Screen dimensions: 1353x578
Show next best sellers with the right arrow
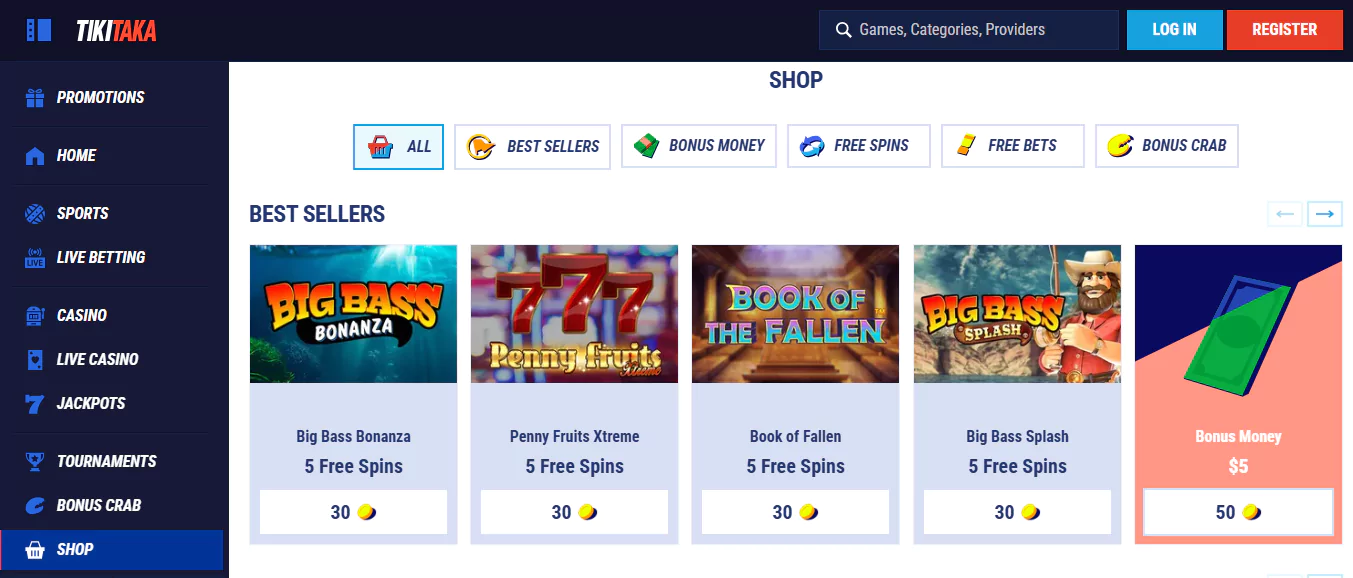tap(1325, 214)
